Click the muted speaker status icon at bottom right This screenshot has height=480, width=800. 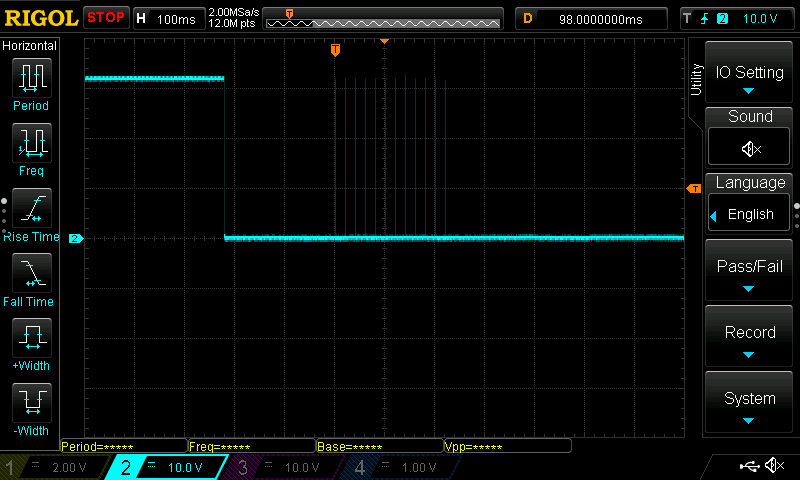click(775, 465)
